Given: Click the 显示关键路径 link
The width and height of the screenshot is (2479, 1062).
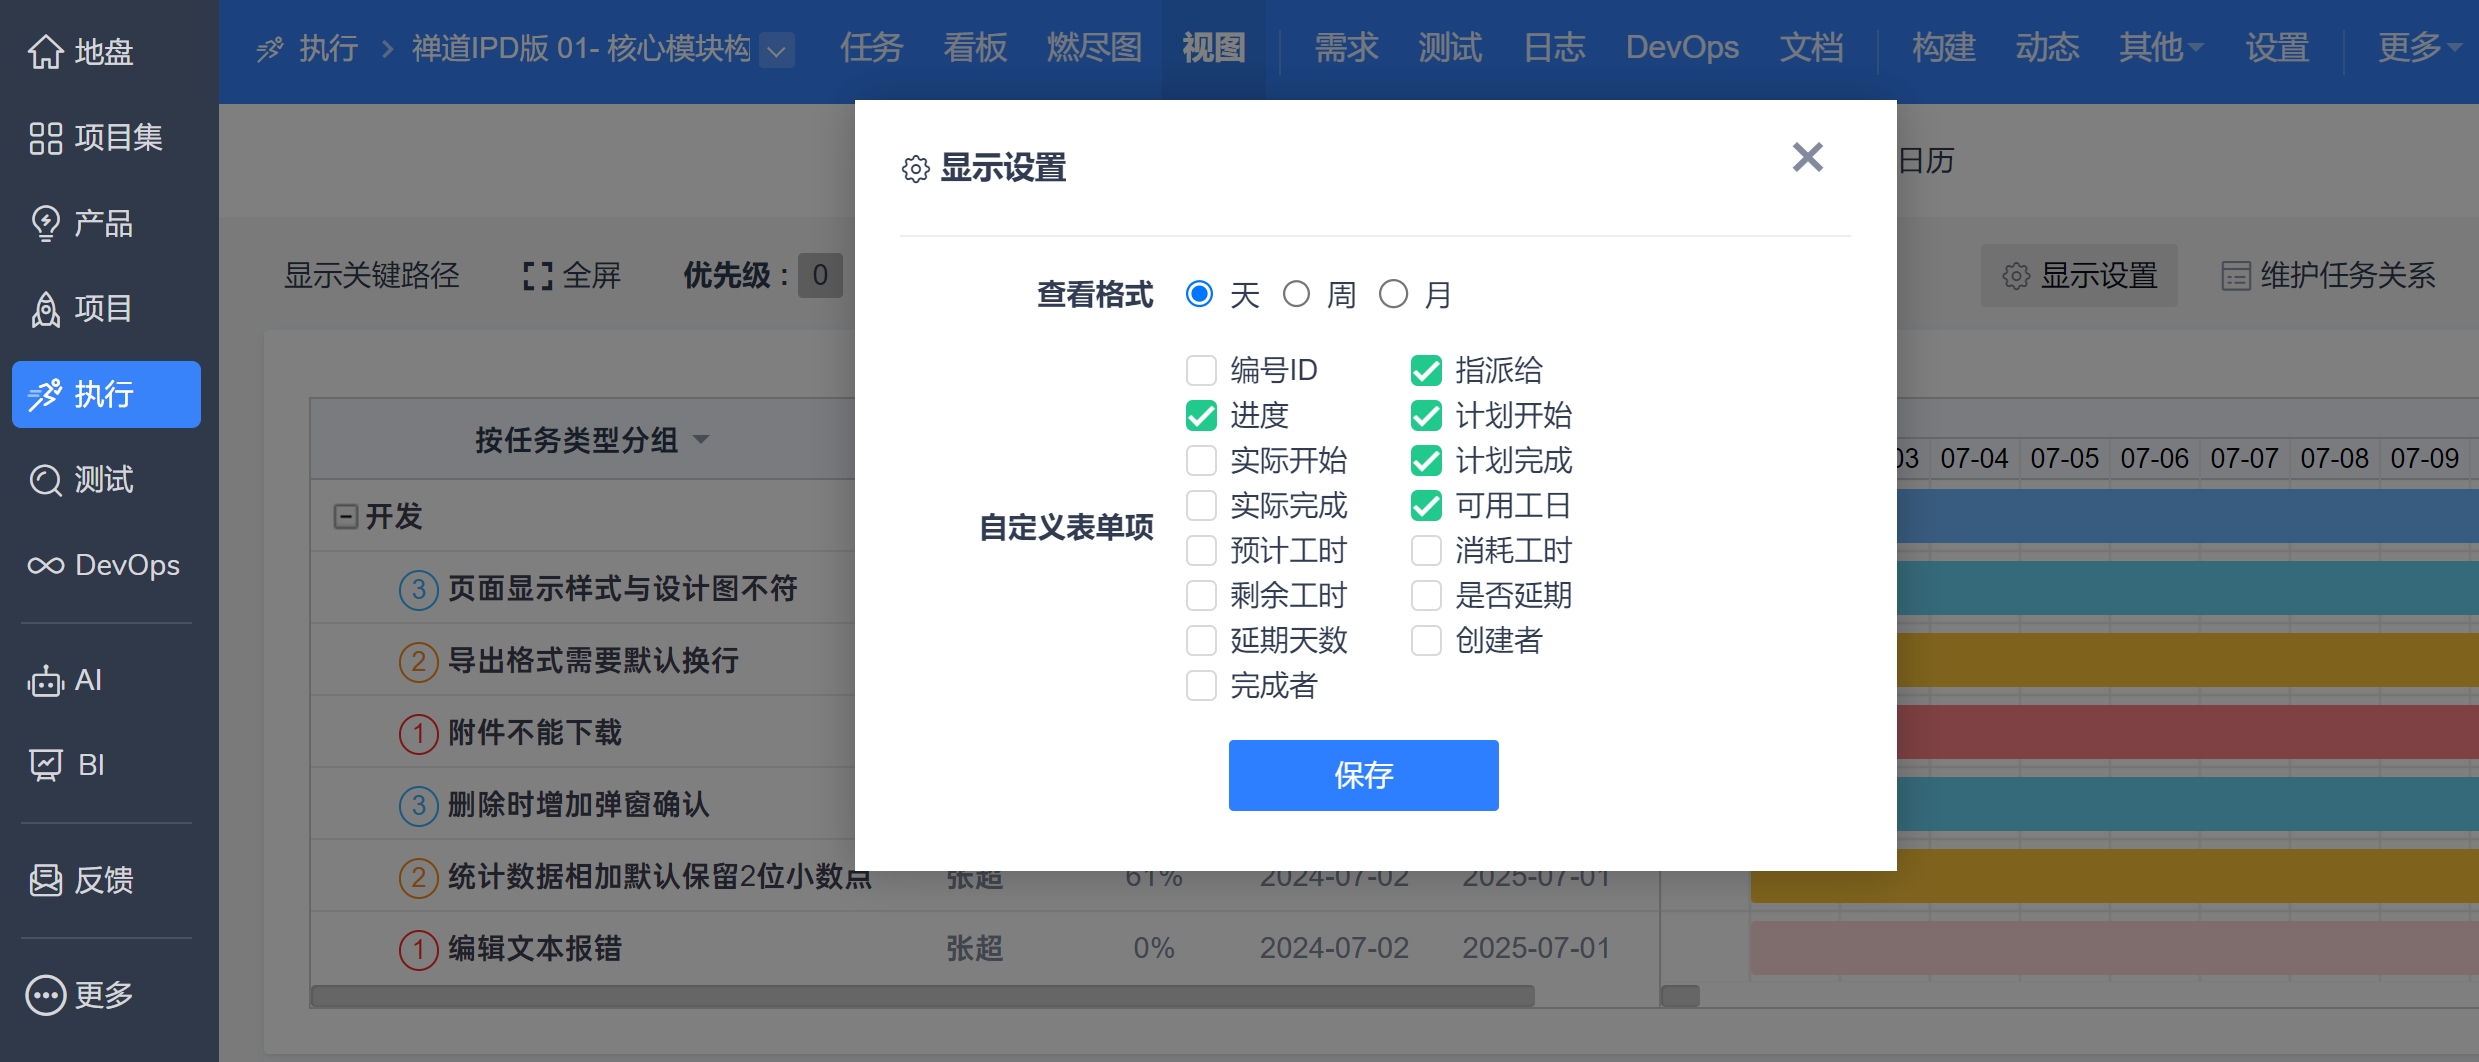Looking at the screenshot, I should (x=372, y=276).
